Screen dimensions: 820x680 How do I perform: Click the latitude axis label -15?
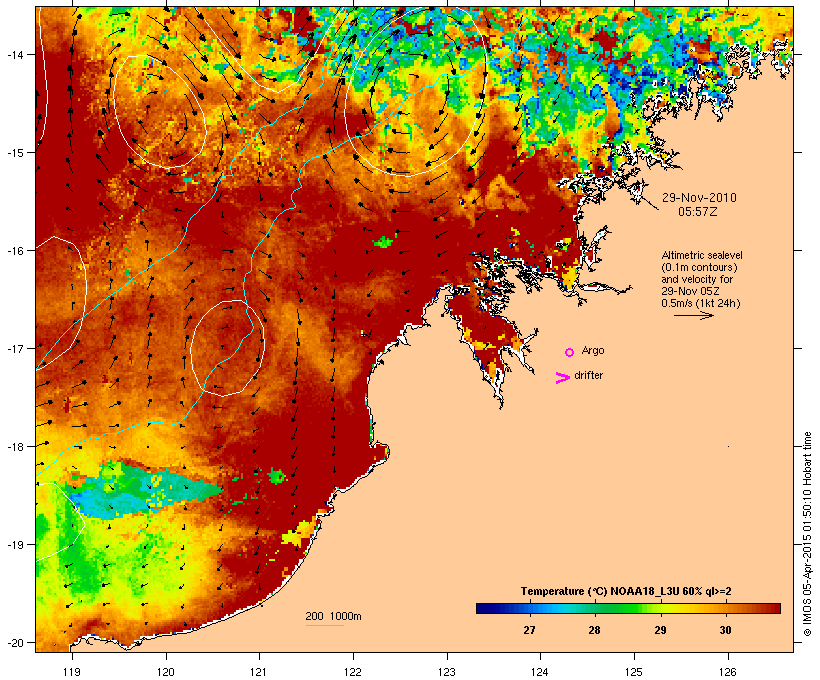[x=14, y=152]
